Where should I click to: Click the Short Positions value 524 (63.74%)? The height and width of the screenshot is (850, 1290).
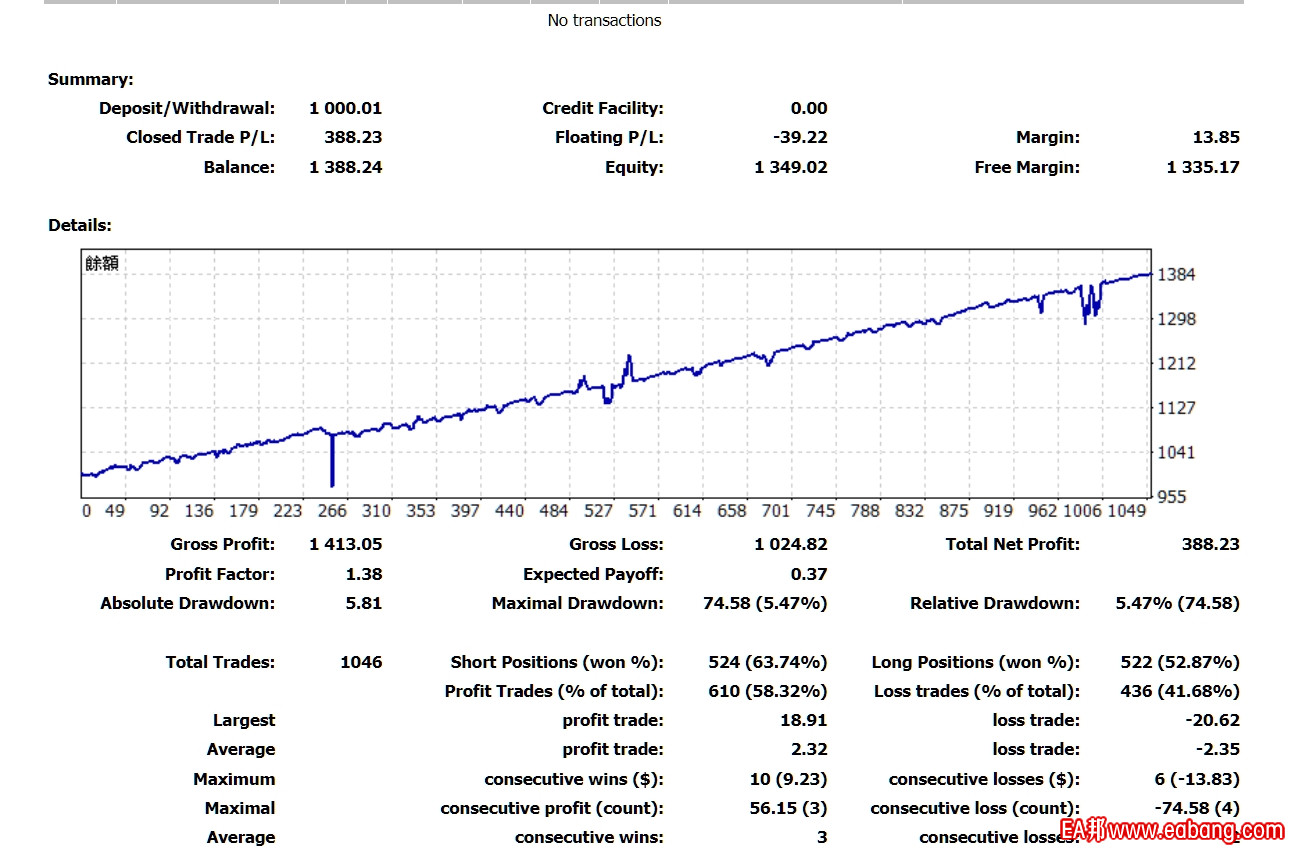(x=768, y=662)
